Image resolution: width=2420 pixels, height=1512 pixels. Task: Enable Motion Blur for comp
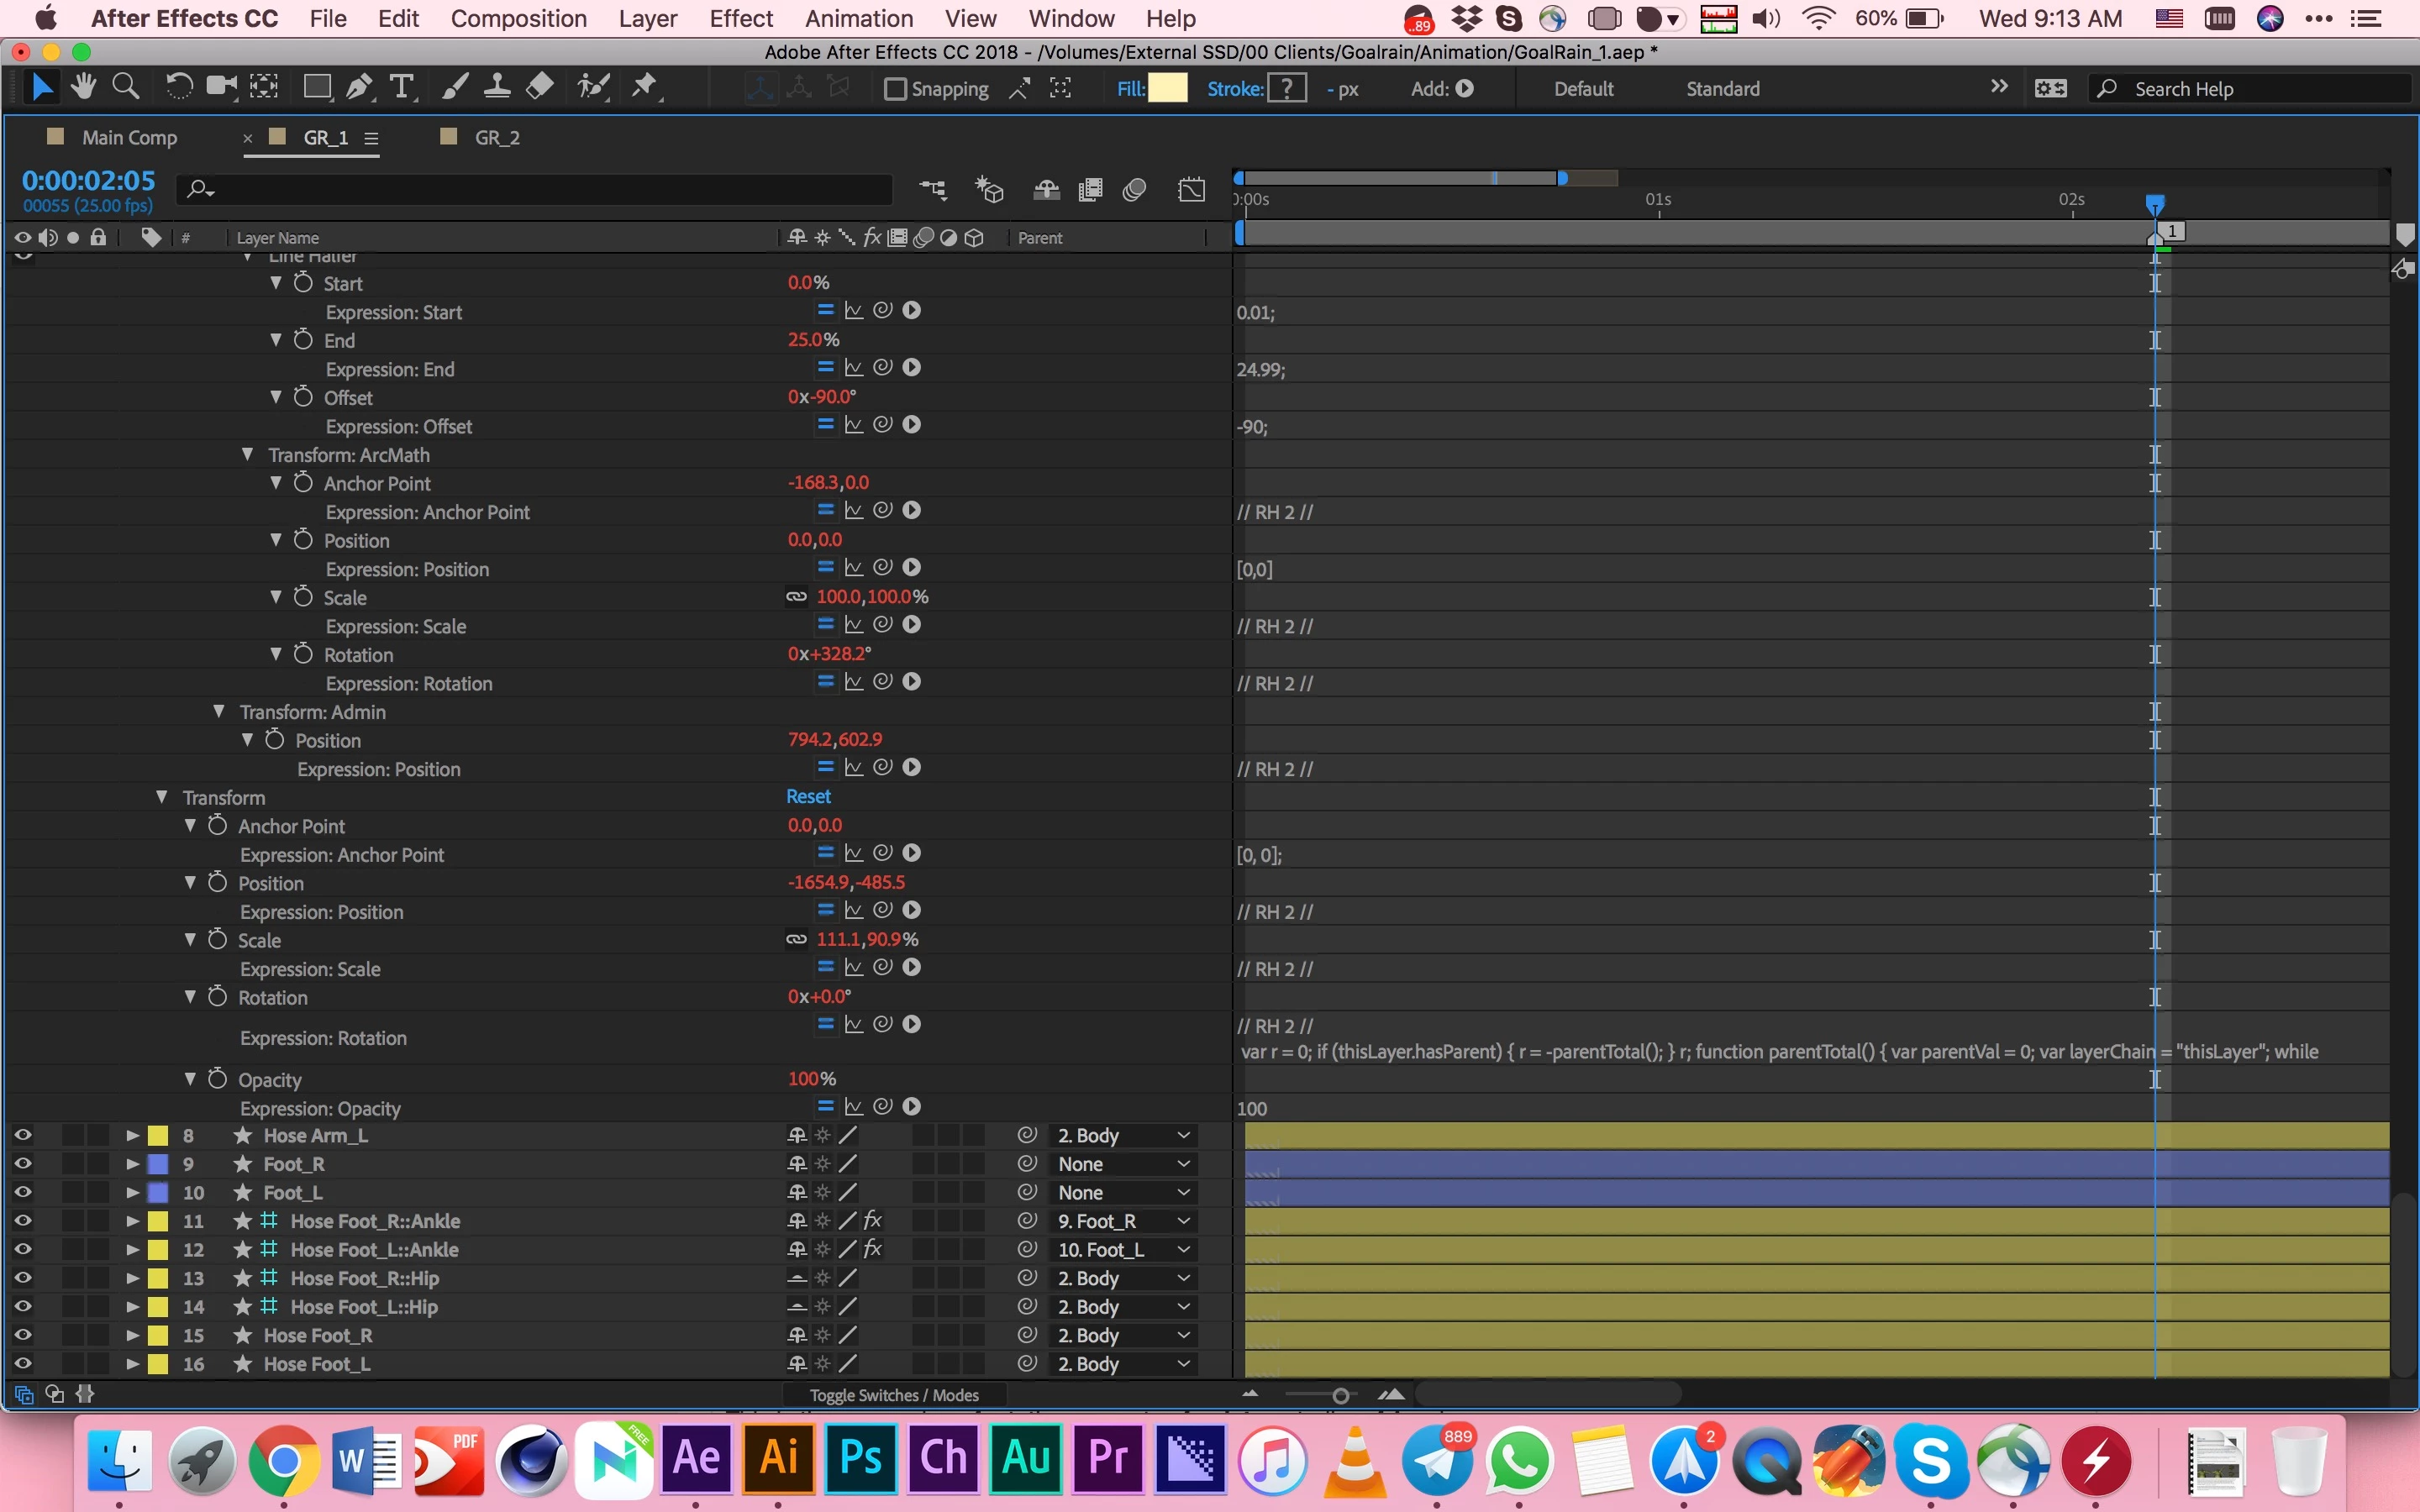pos(1134,190)
